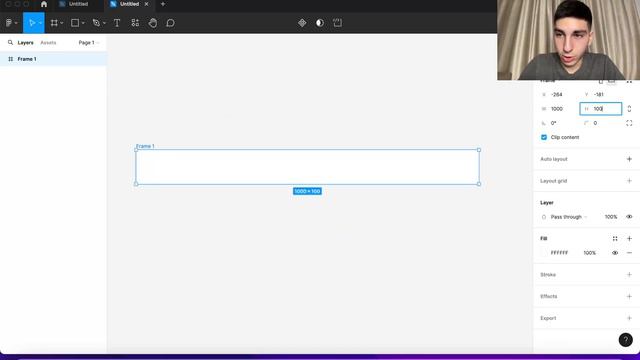Close the active Untitled tab
The width and height of the screenshot is (640, 360).
click(x=147, y=4)
